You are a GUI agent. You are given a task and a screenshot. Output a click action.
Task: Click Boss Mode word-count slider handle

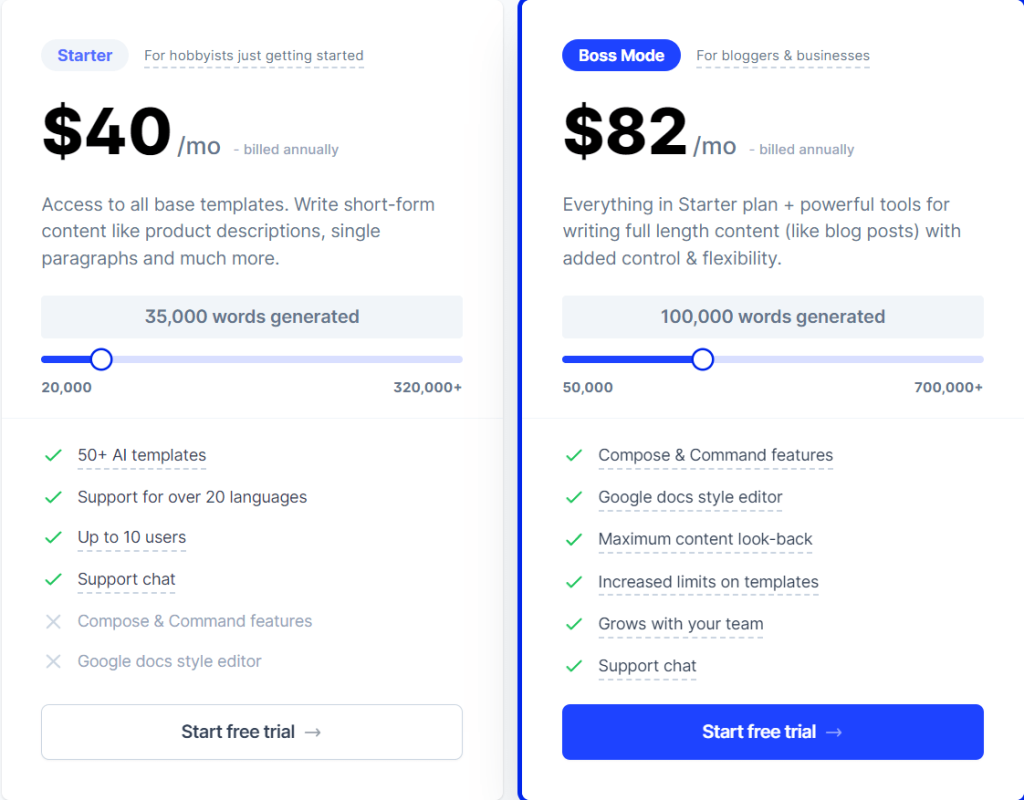(703, 359)
